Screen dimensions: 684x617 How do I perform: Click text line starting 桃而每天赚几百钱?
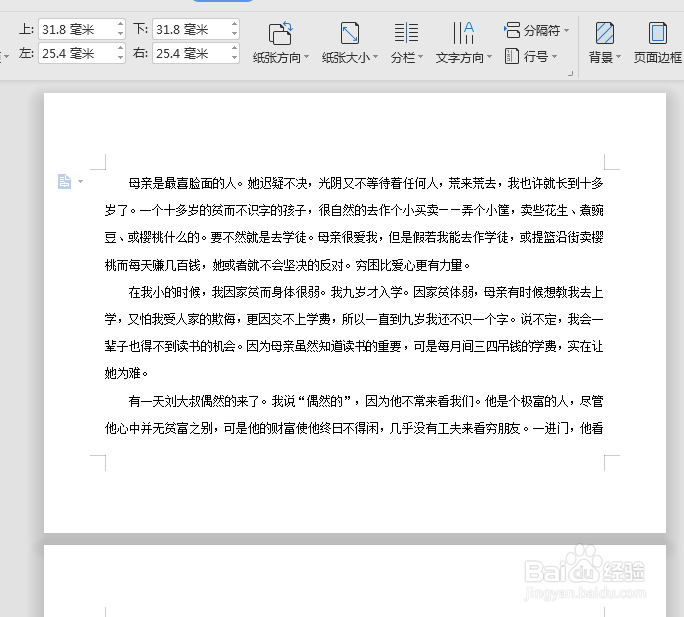tap(287, 265)
